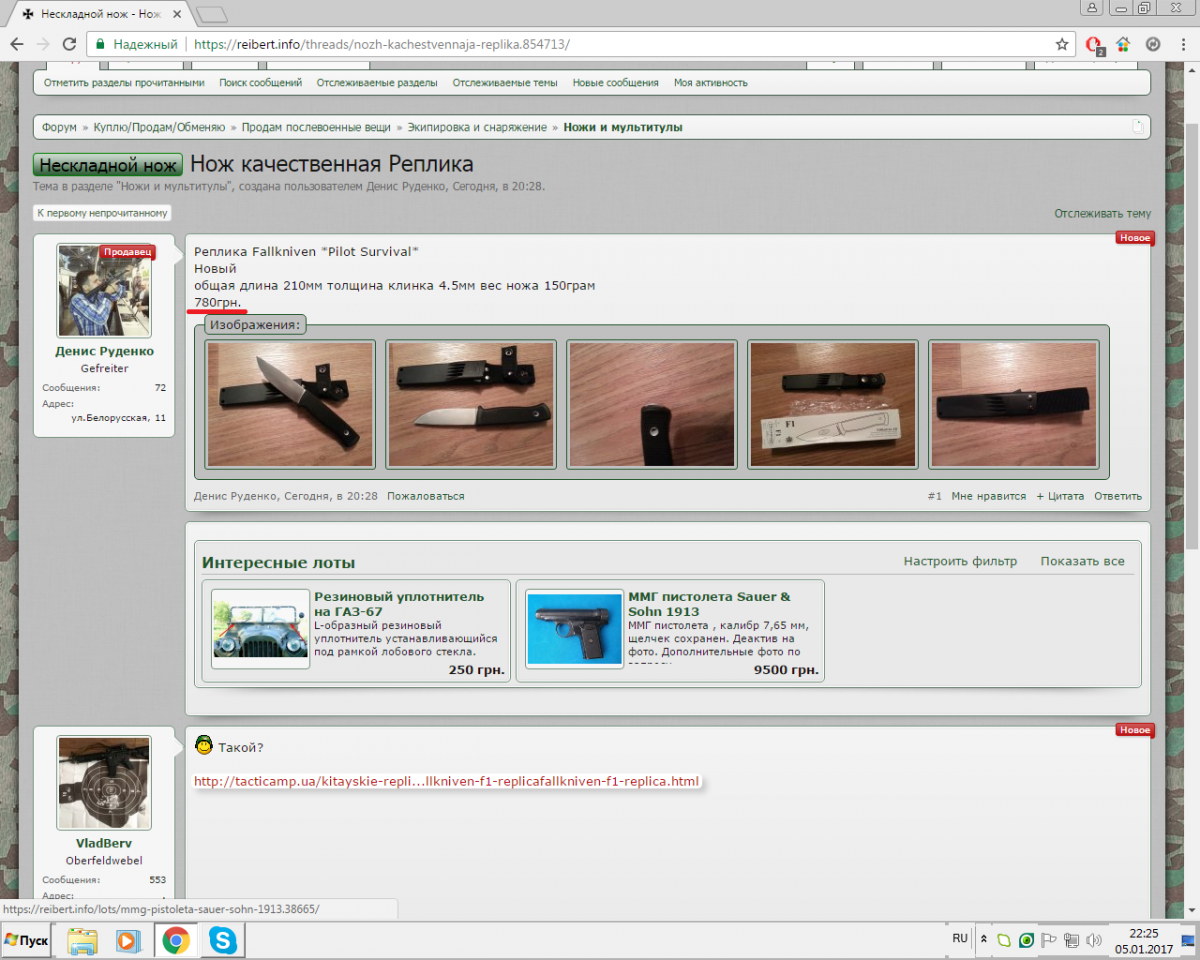The width and height of the screenshot is (1200, 960).
Task: Go to Экипировка и снаряжение breadcrumb
Action: [x=477, y=127]
